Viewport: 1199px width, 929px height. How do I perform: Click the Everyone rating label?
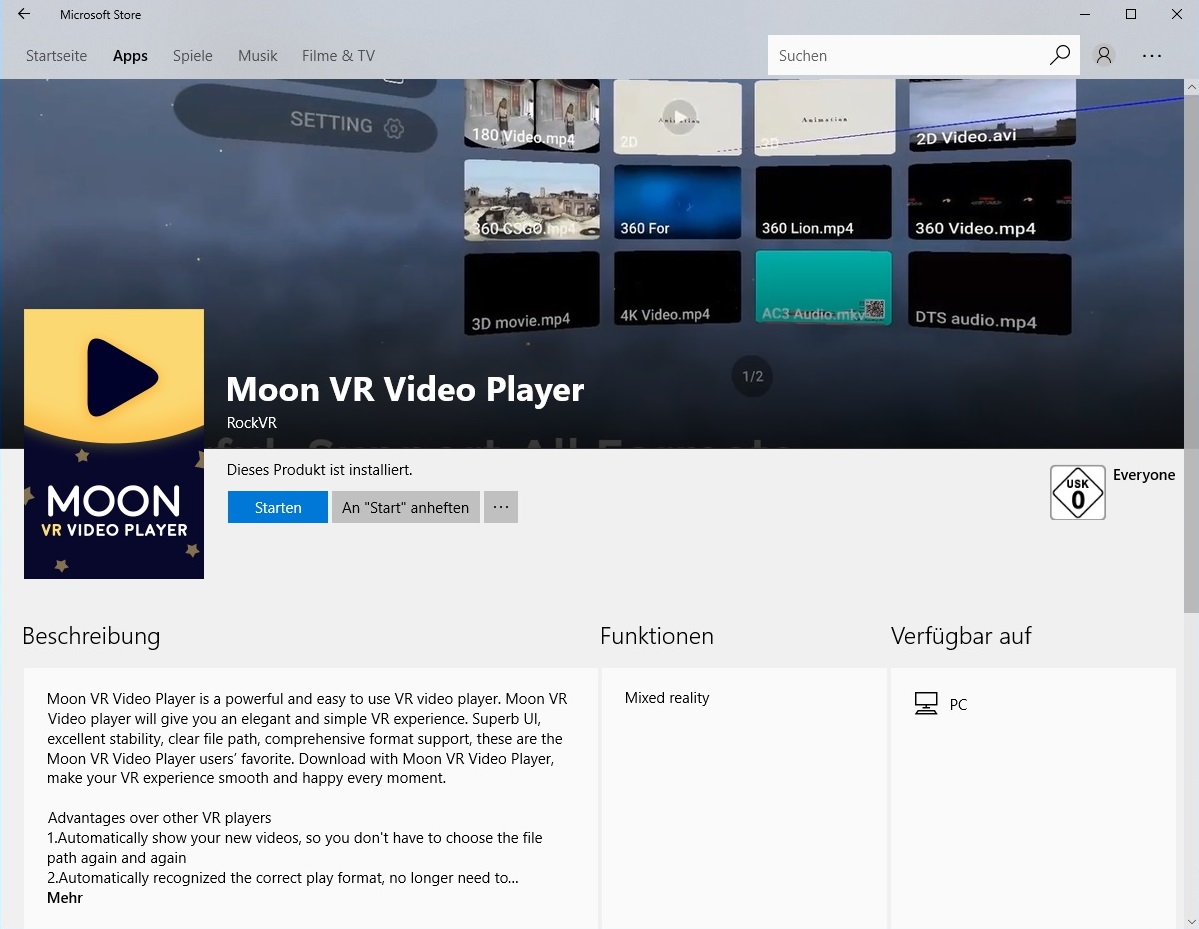(x=1144, y=475)
